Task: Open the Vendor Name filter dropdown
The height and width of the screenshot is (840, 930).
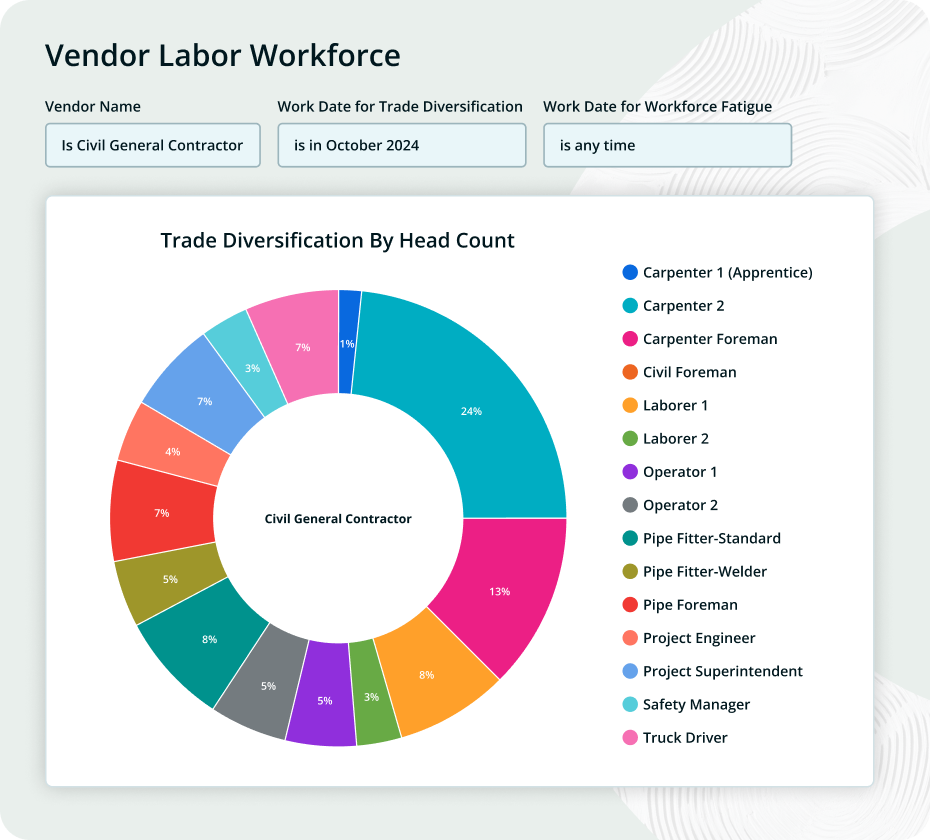Action: [x=152, y=145]
